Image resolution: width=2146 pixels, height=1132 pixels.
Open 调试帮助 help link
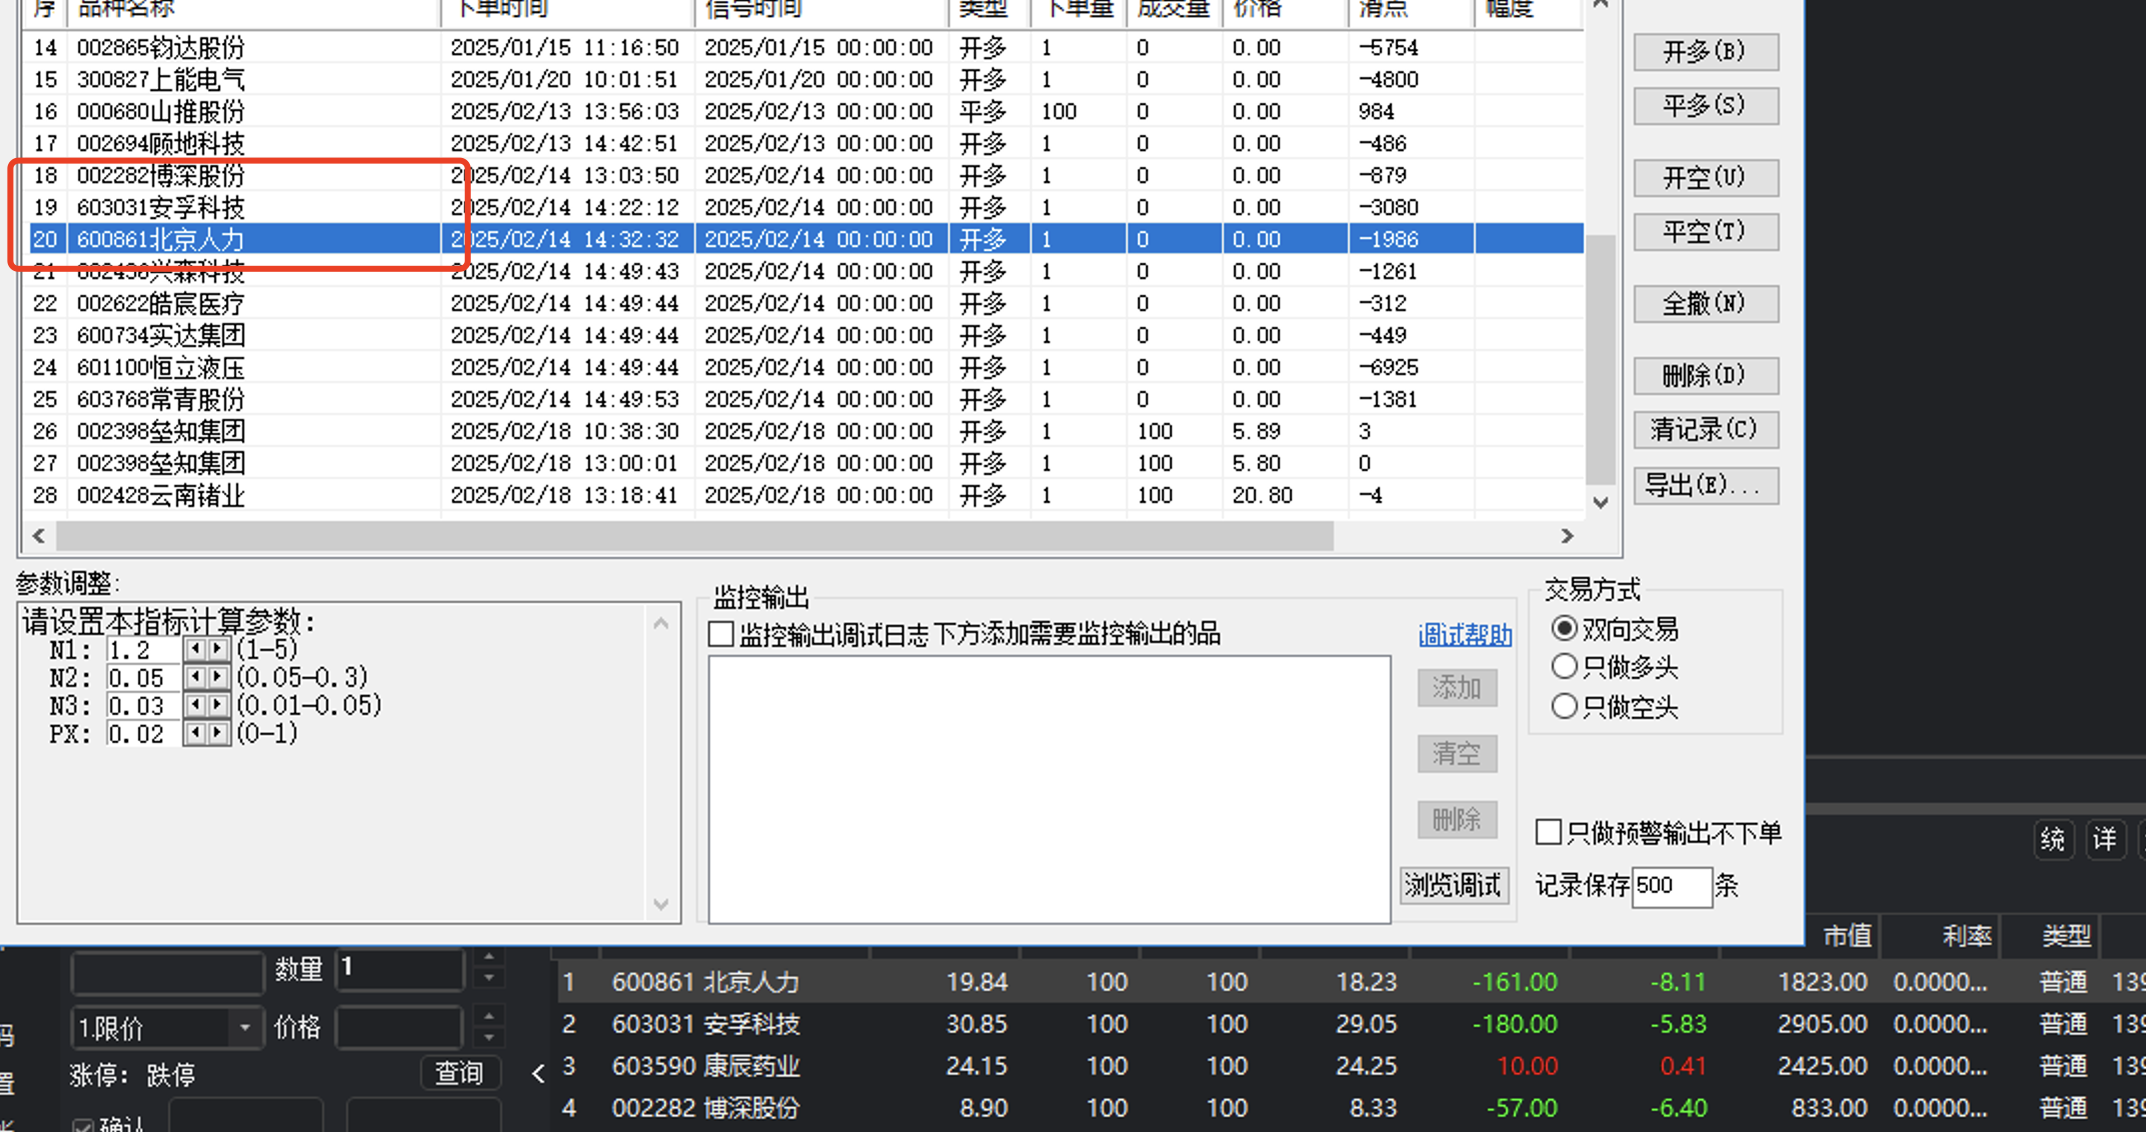pyautogui.click(x=1464, y=635)
